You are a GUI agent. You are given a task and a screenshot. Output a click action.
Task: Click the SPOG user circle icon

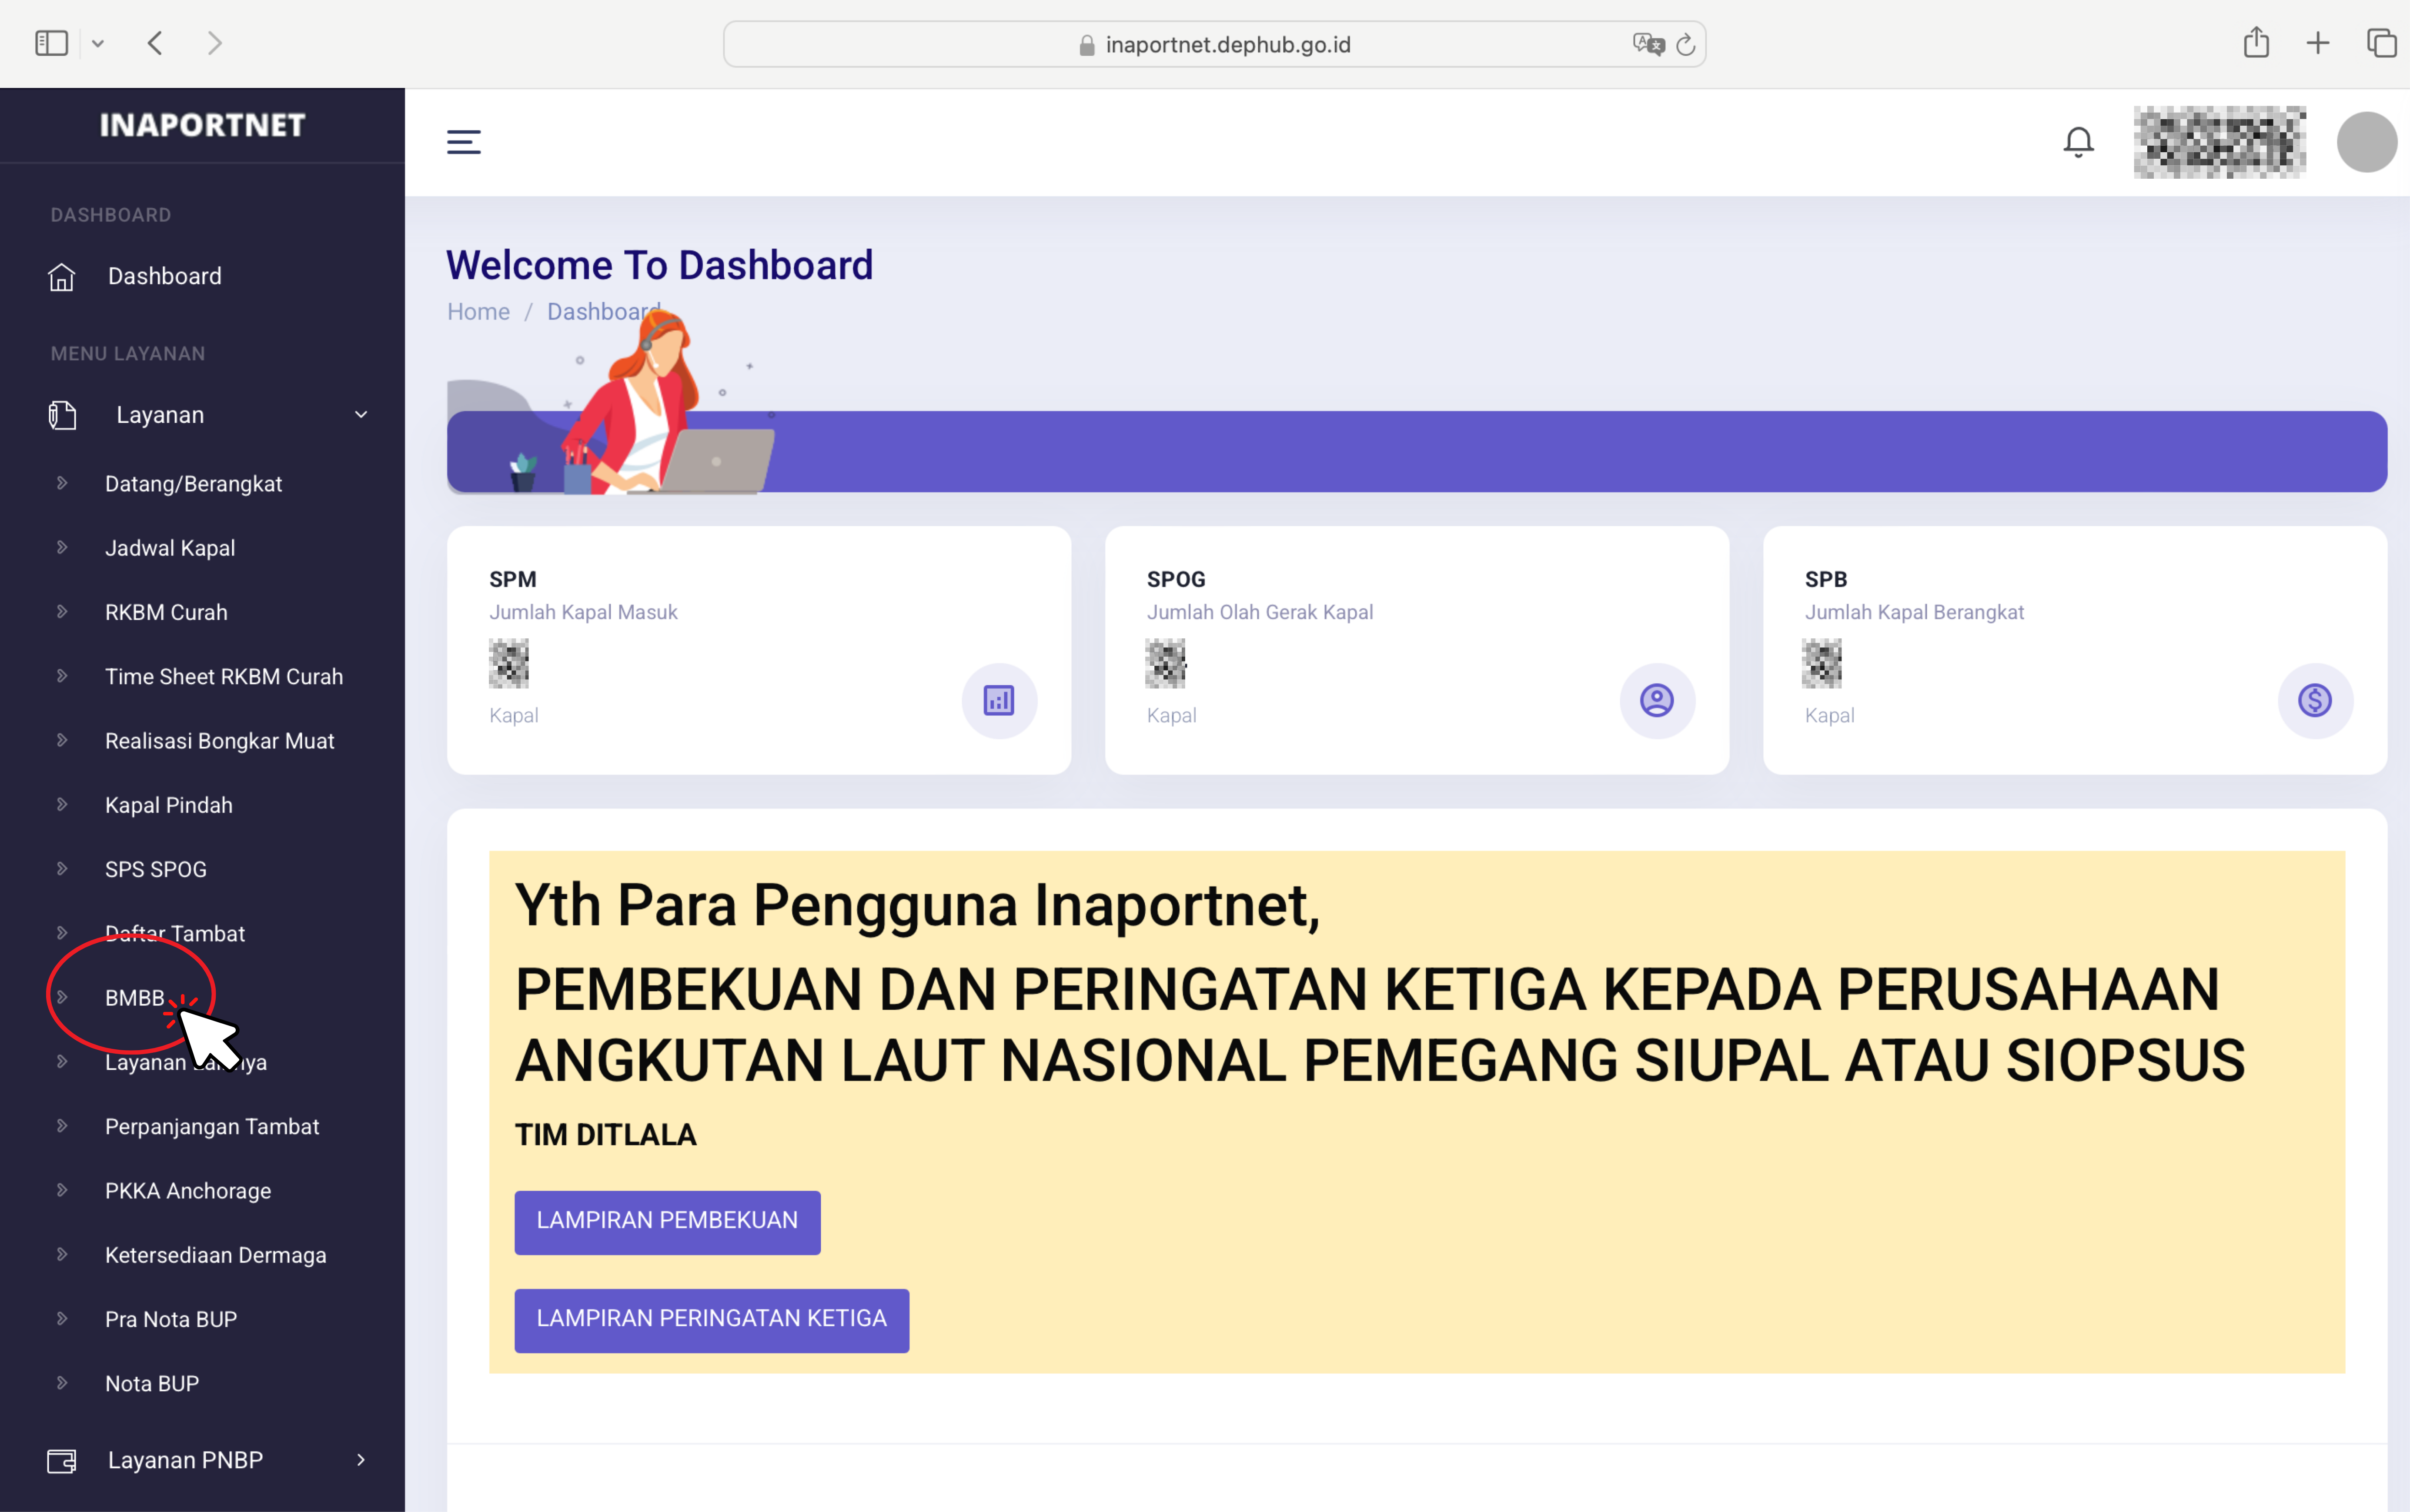[x=1657, y=700]
